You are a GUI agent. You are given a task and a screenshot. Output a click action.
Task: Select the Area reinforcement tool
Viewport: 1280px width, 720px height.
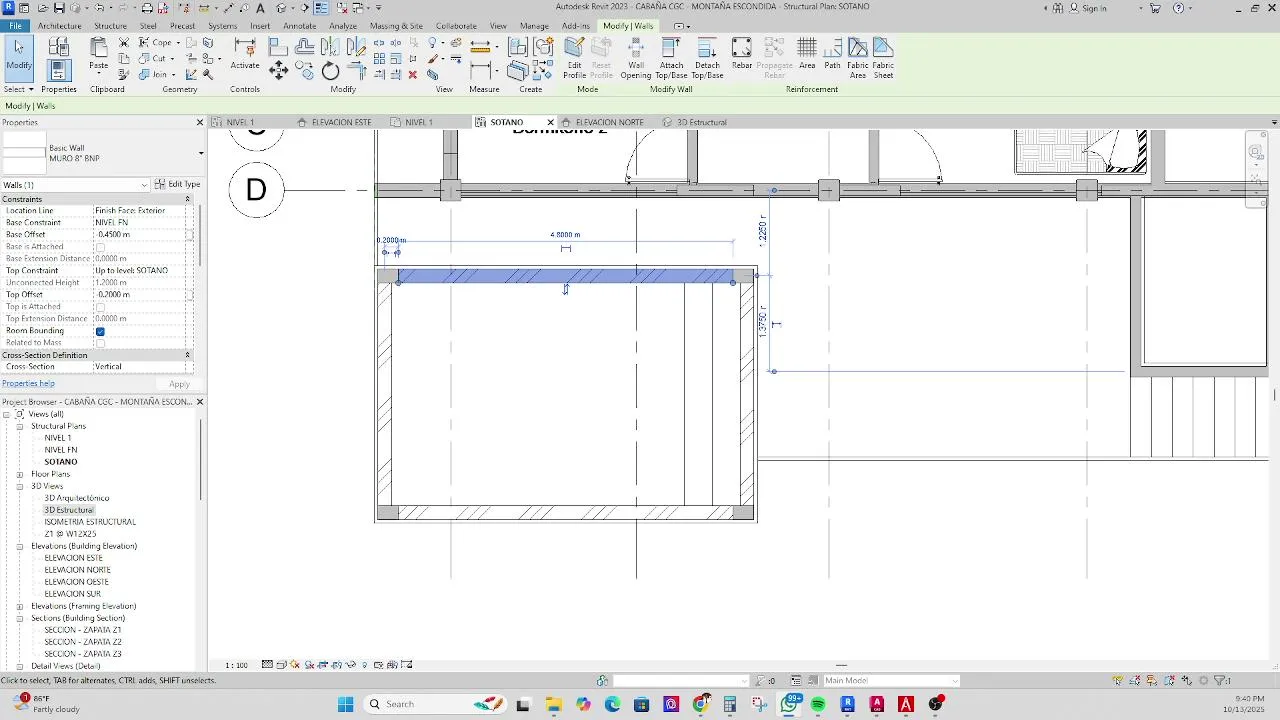click(x=807, y=54)
